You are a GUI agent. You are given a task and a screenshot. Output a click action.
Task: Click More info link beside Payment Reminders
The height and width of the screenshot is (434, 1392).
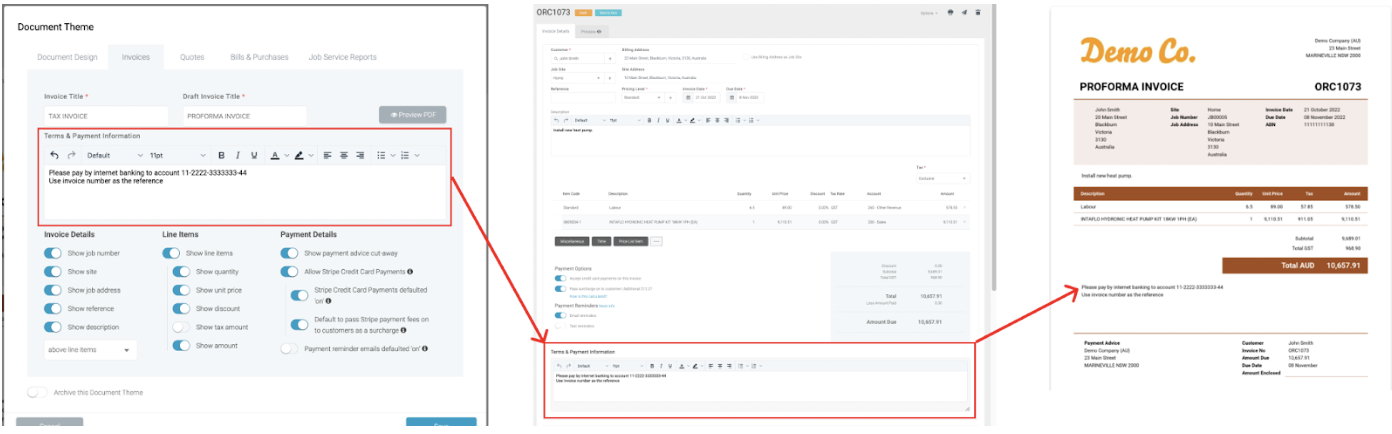coord(606,305)
